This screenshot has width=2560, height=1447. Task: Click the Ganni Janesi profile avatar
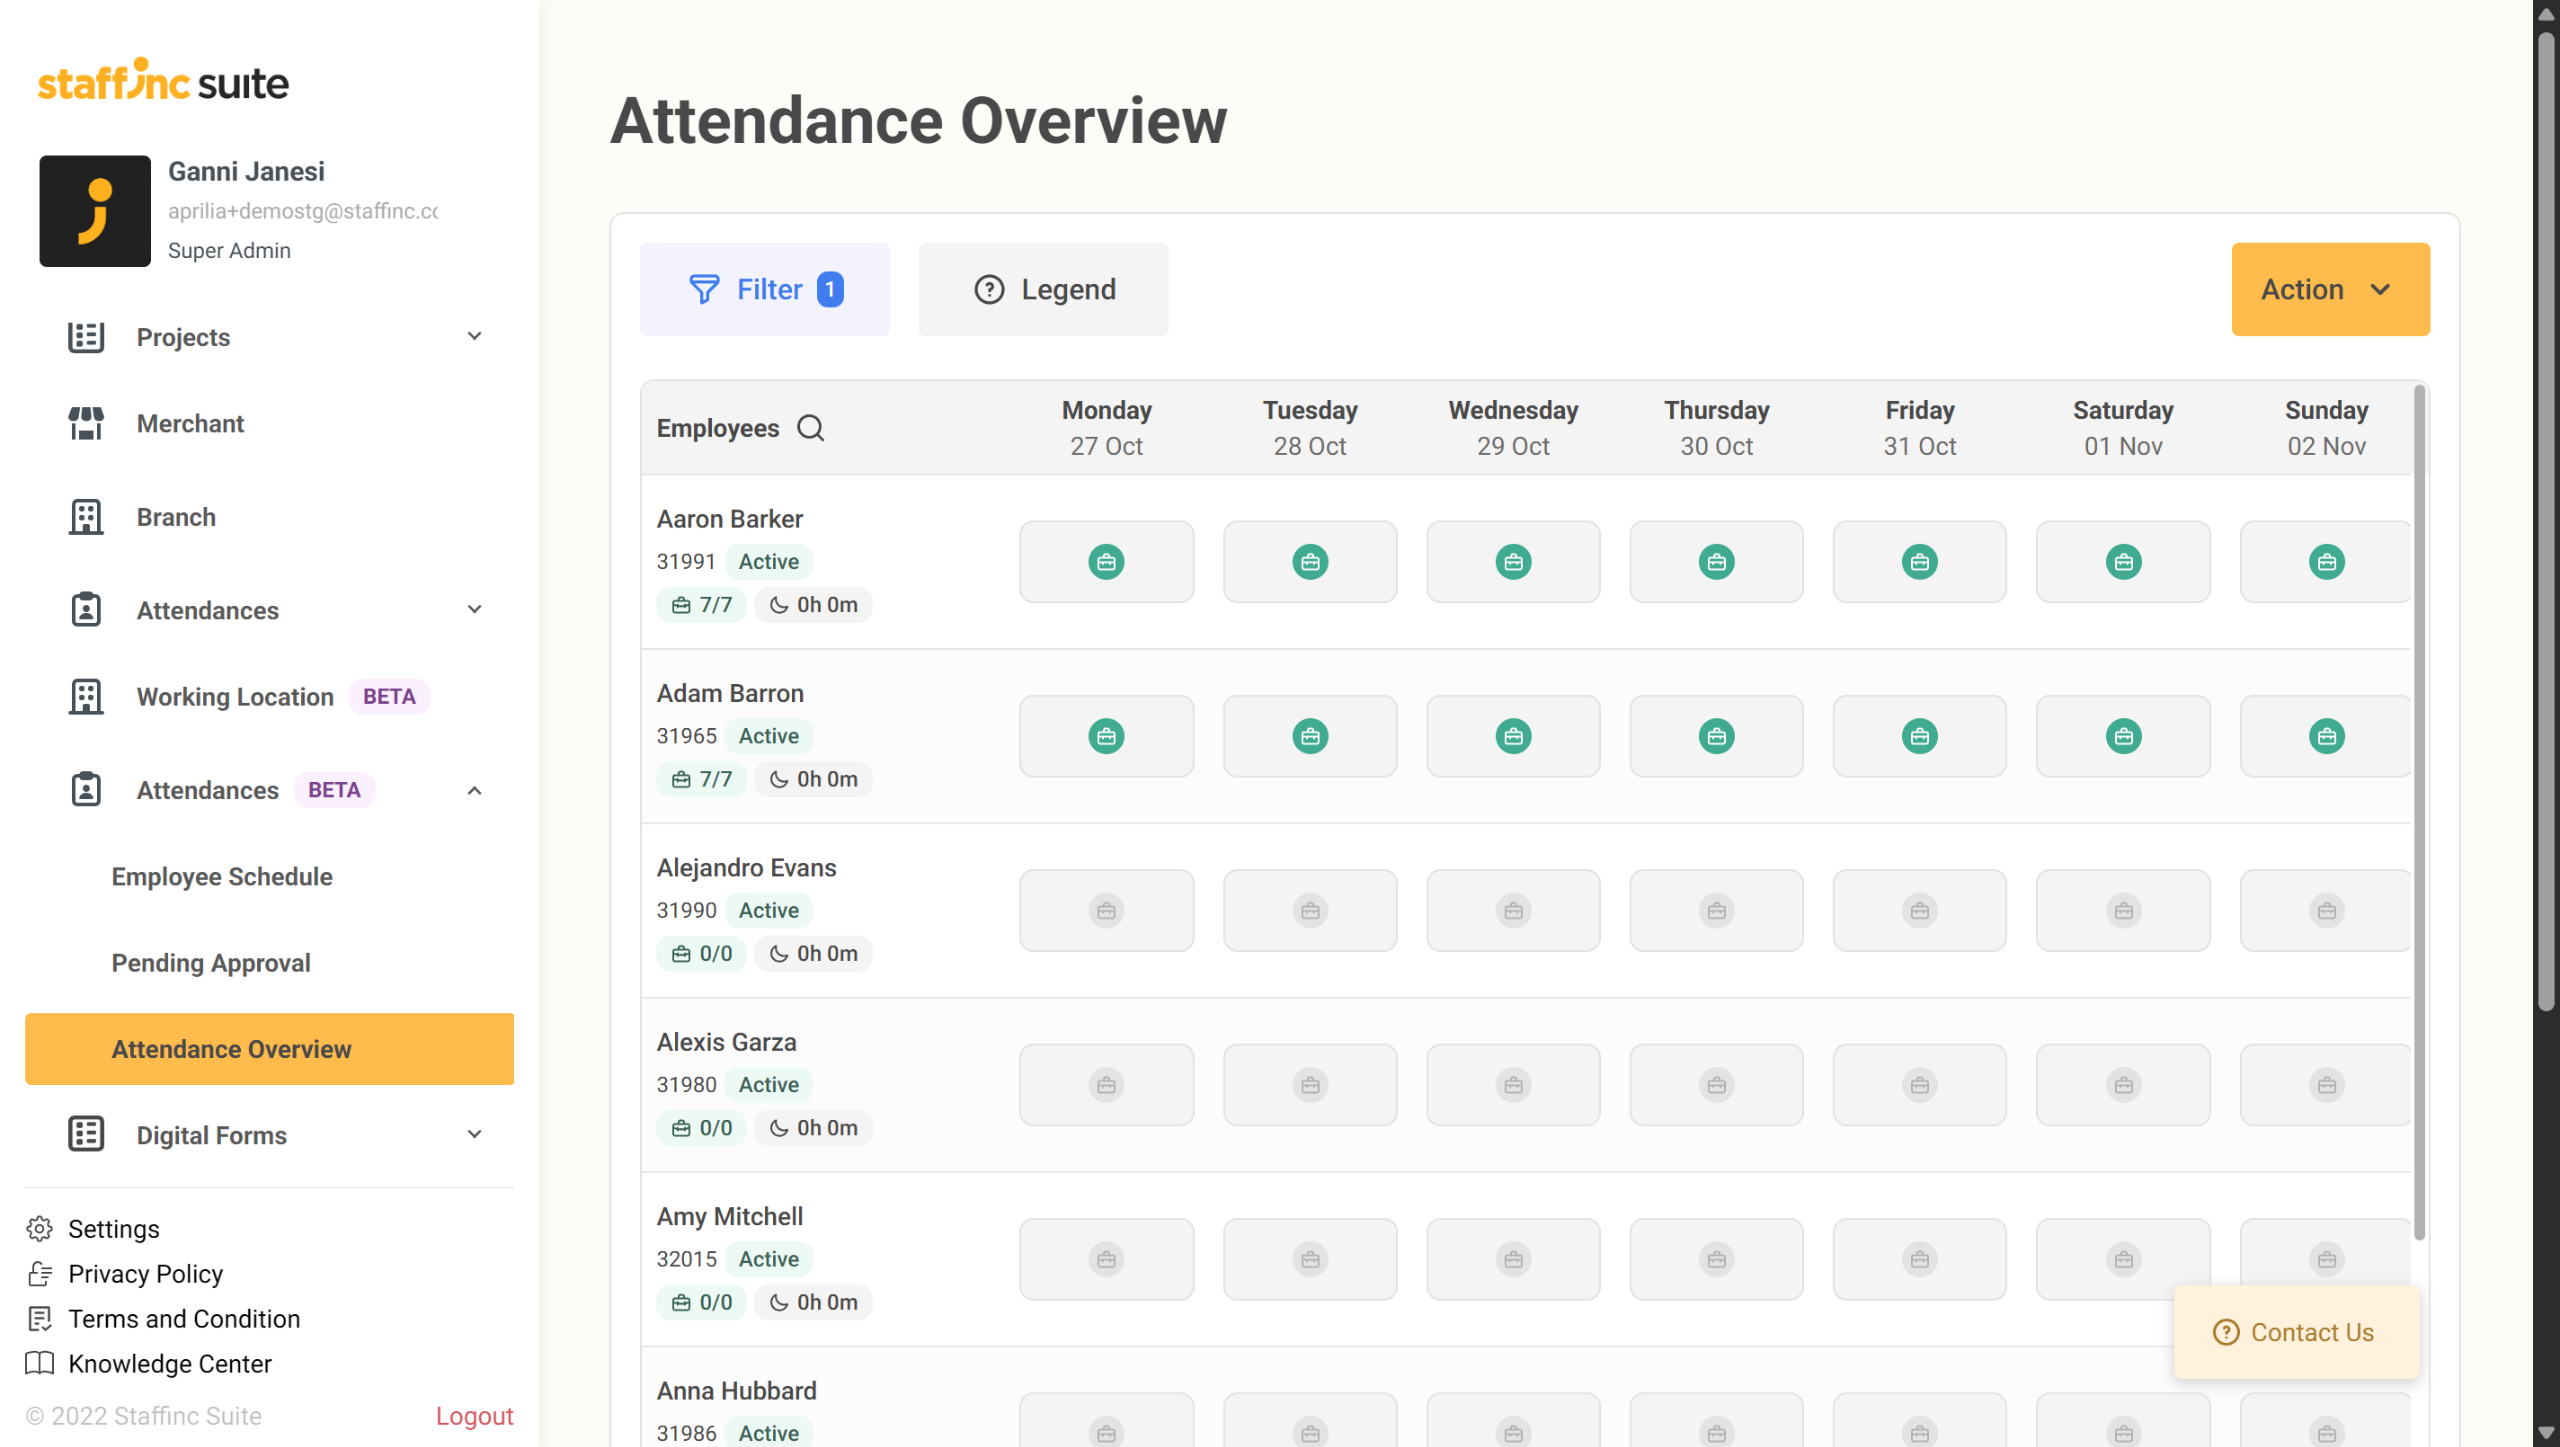pos(95,211)
